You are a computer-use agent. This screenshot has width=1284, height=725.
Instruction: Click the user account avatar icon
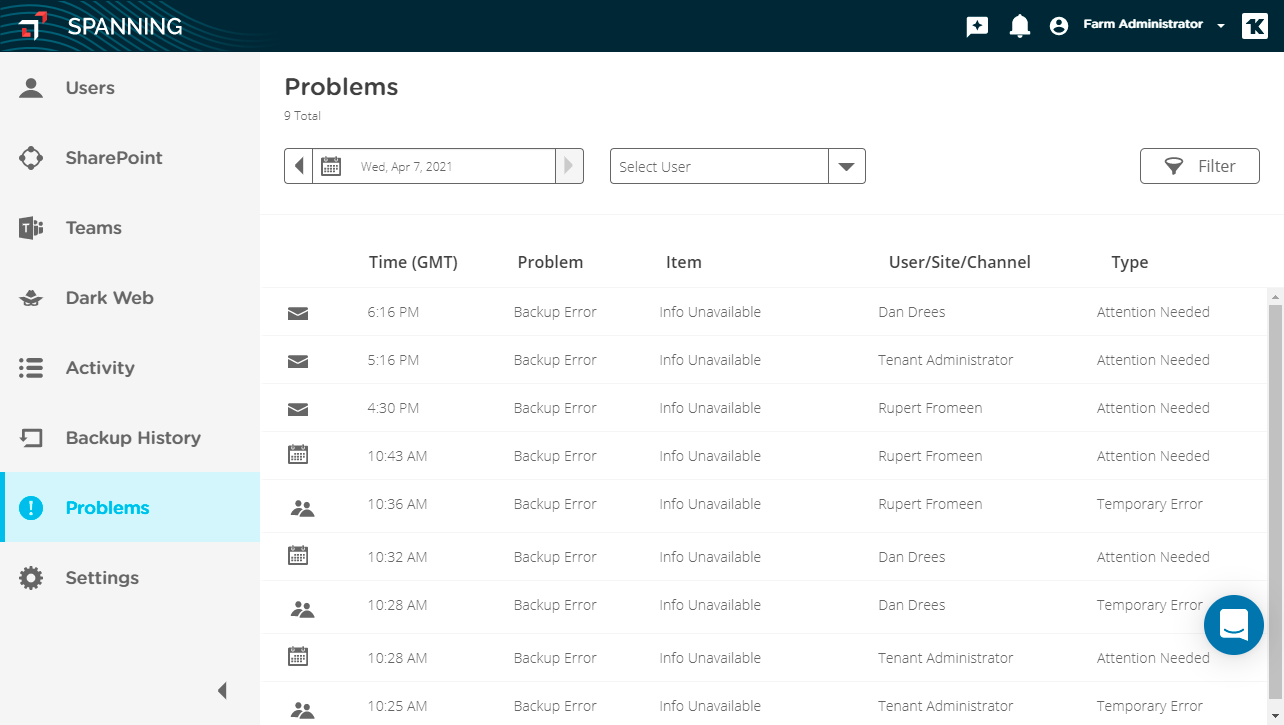1059,27
